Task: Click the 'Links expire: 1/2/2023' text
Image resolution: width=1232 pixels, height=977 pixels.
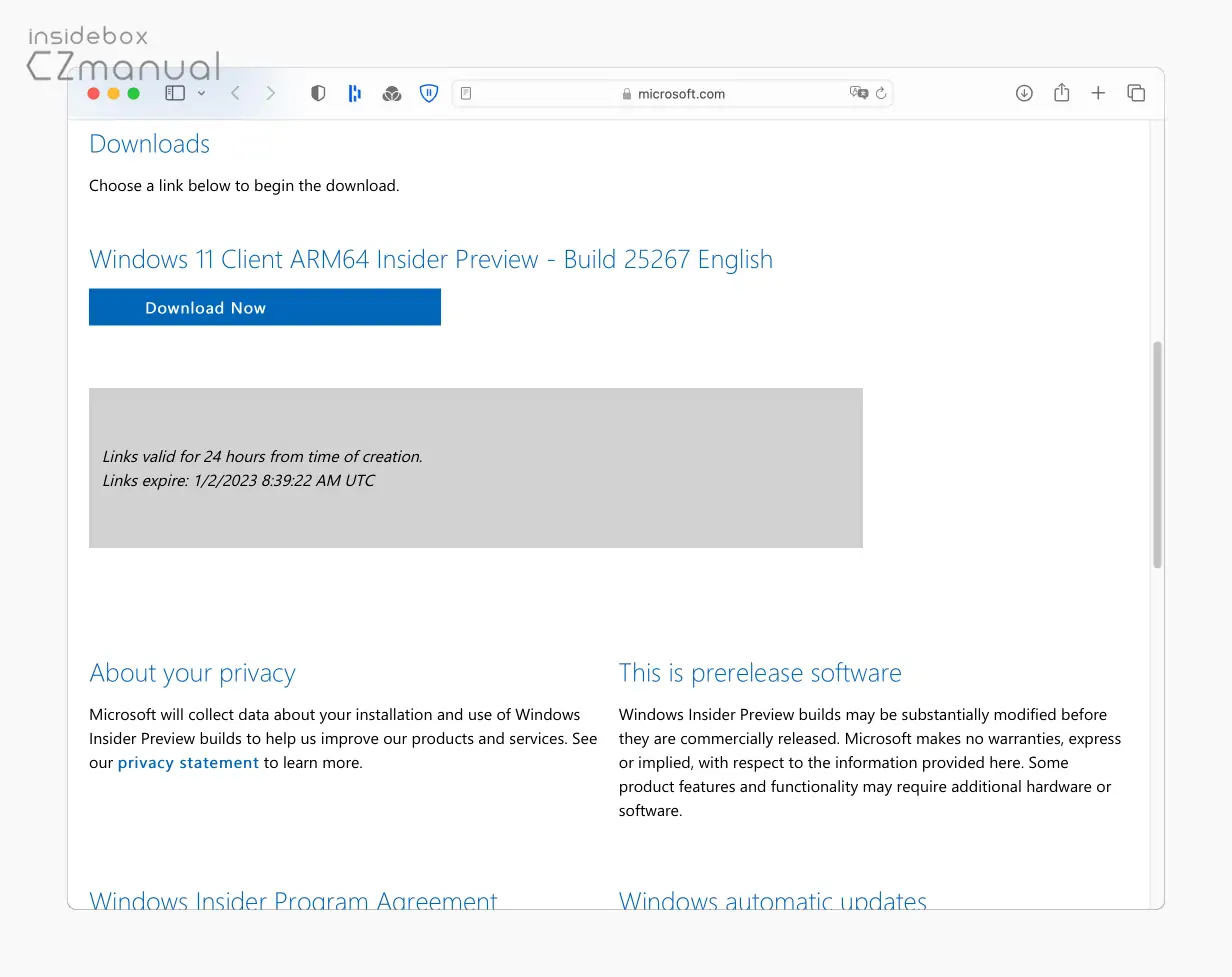Action: [238, 481]
